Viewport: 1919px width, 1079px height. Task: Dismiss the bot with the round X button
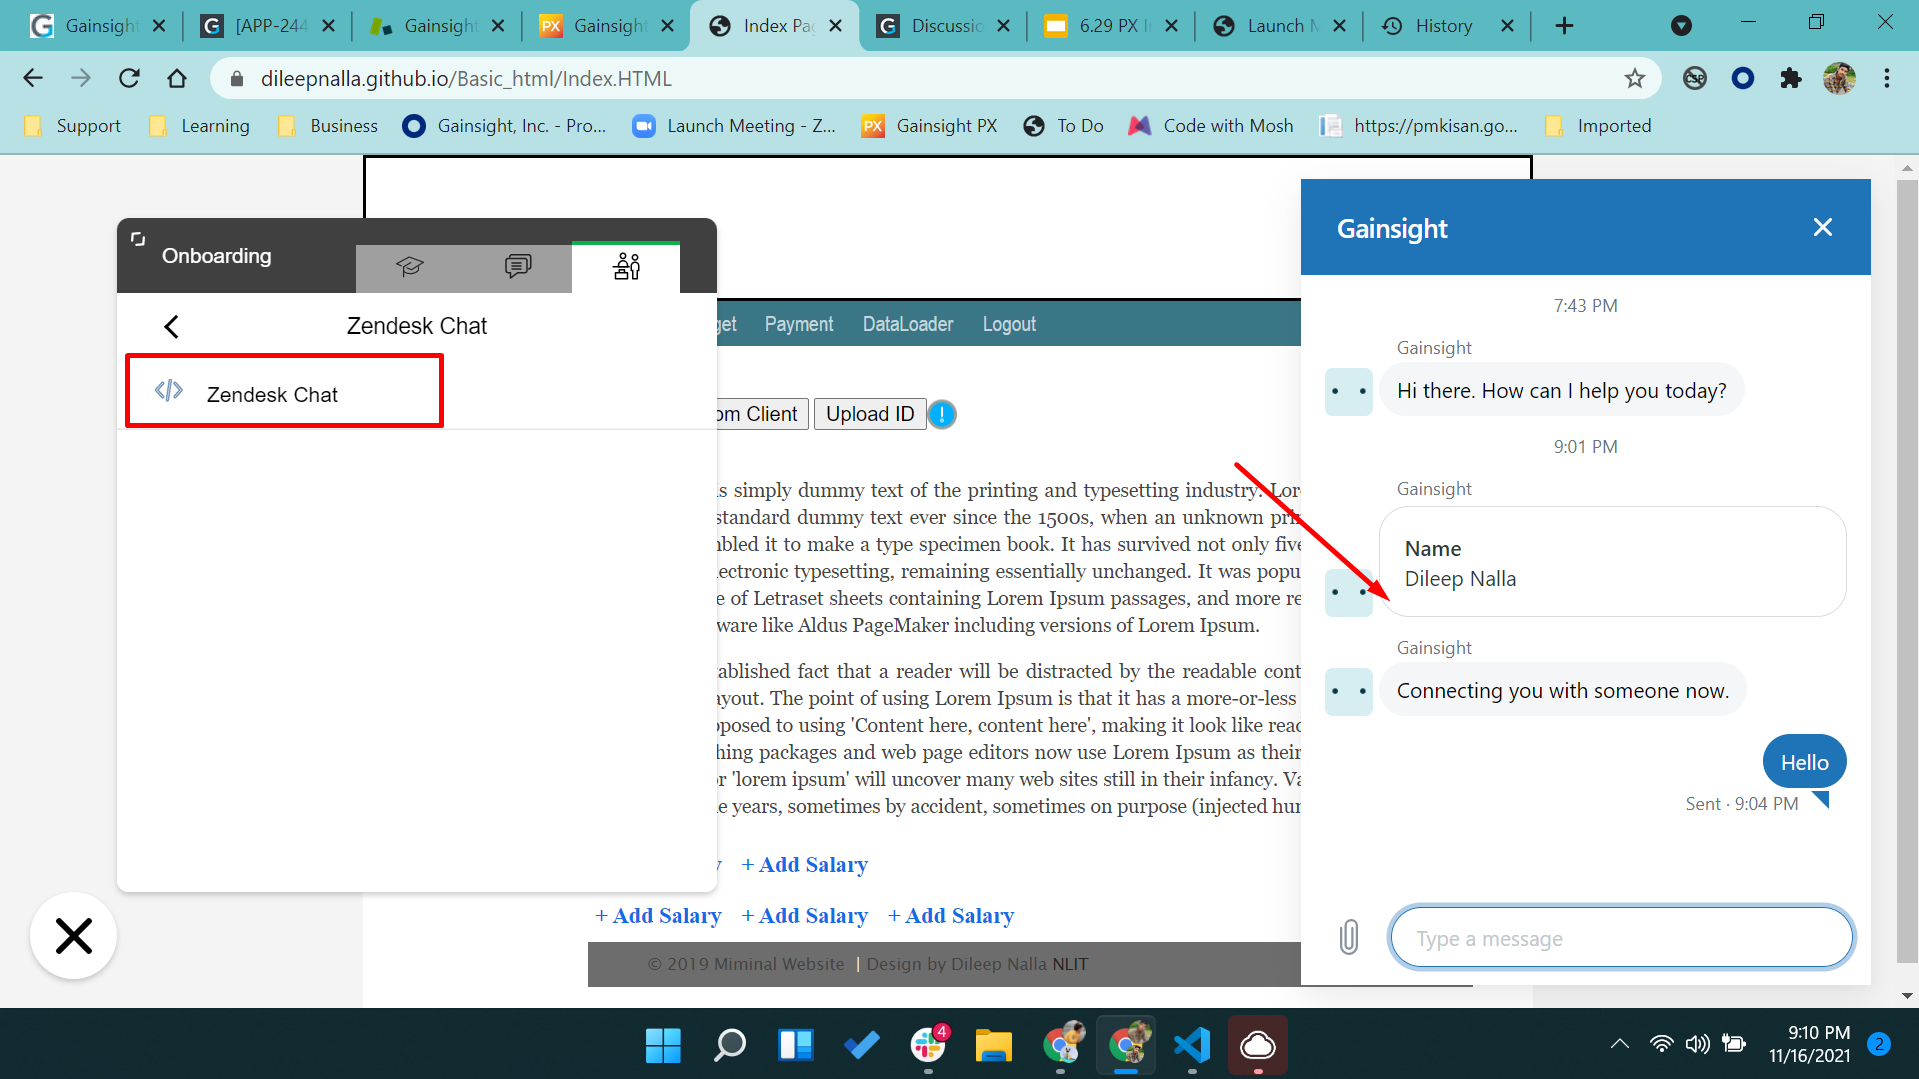[73, 936]
